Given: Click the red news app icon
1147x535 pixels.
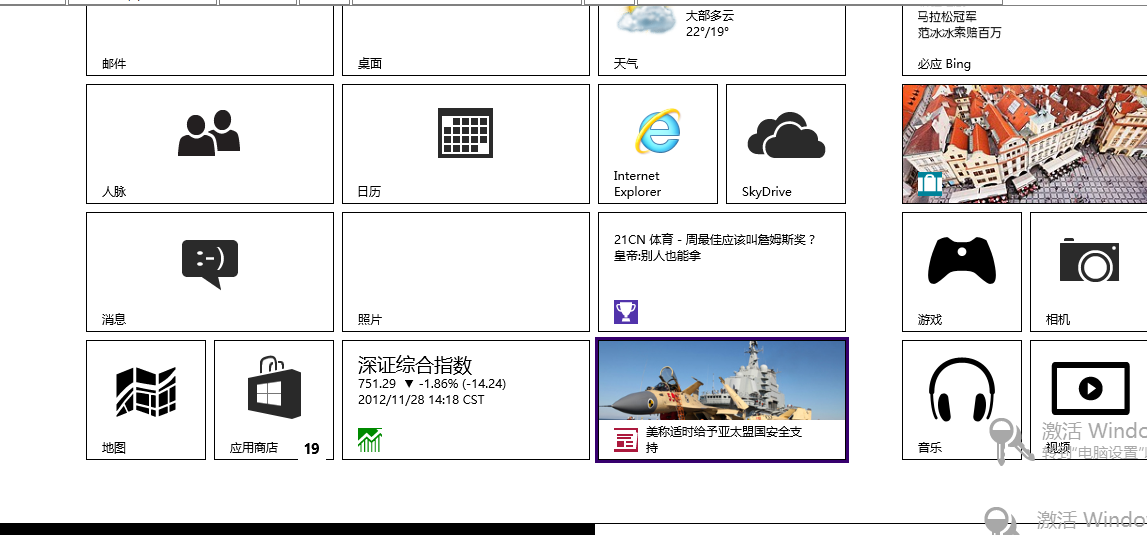Looking at the screenshot, I should coord(626,440).
